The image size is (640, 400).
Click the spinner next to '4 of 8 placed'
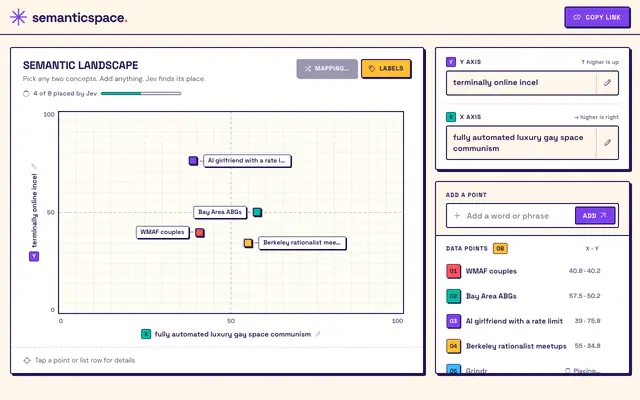[26, 93]
